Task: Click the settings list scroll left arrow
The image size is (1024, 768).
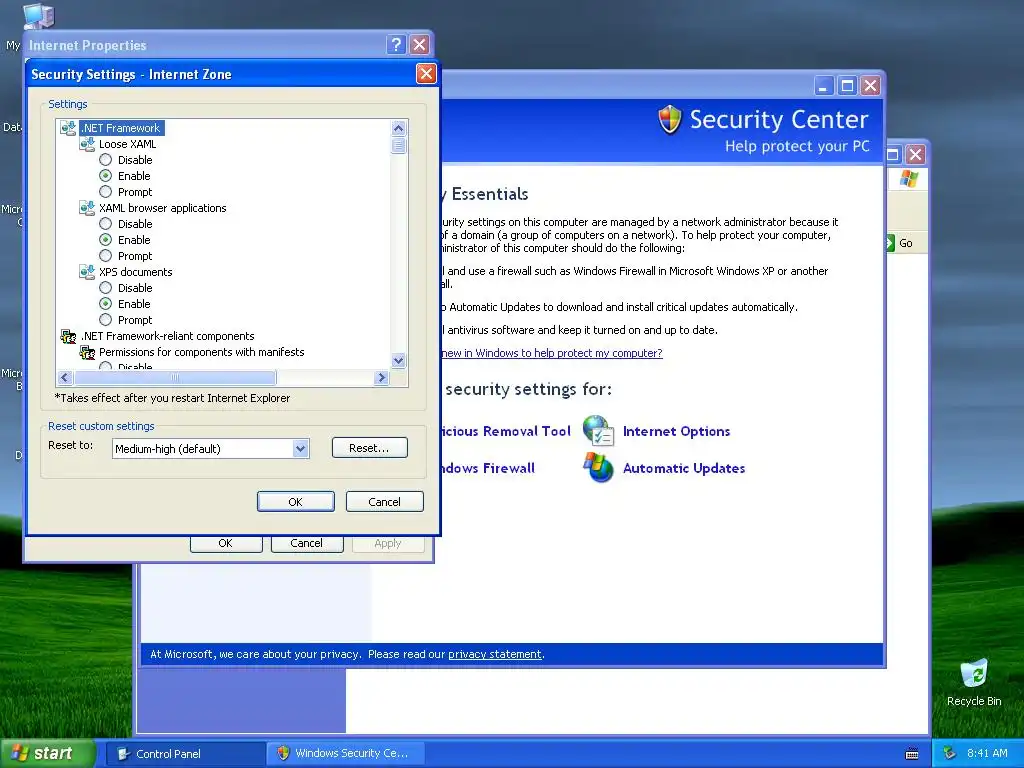Action: tap(65, 377)
